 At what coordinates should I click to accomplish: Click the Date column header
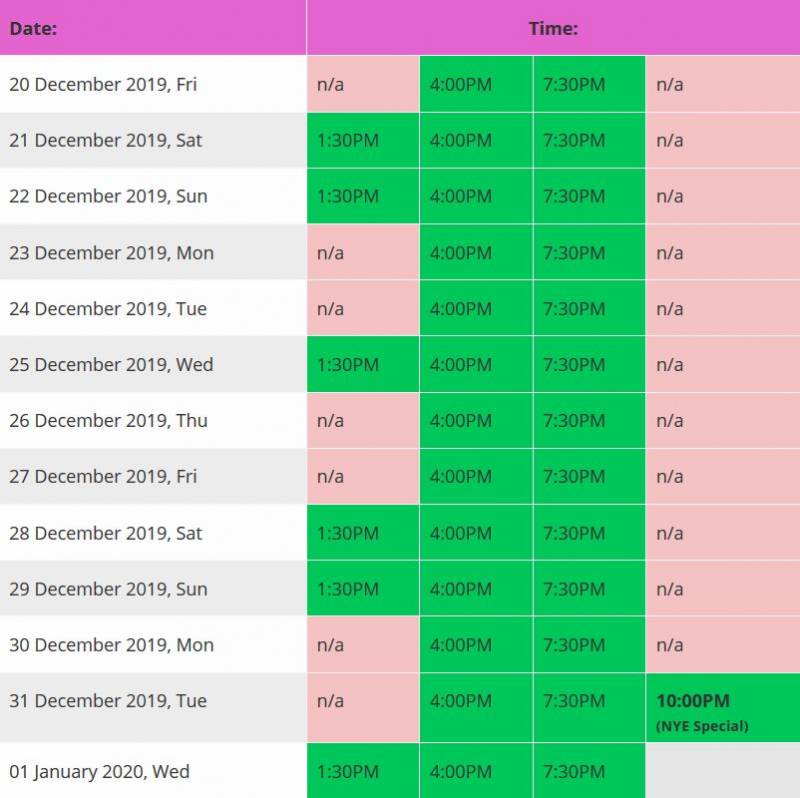tap(33, 28)
